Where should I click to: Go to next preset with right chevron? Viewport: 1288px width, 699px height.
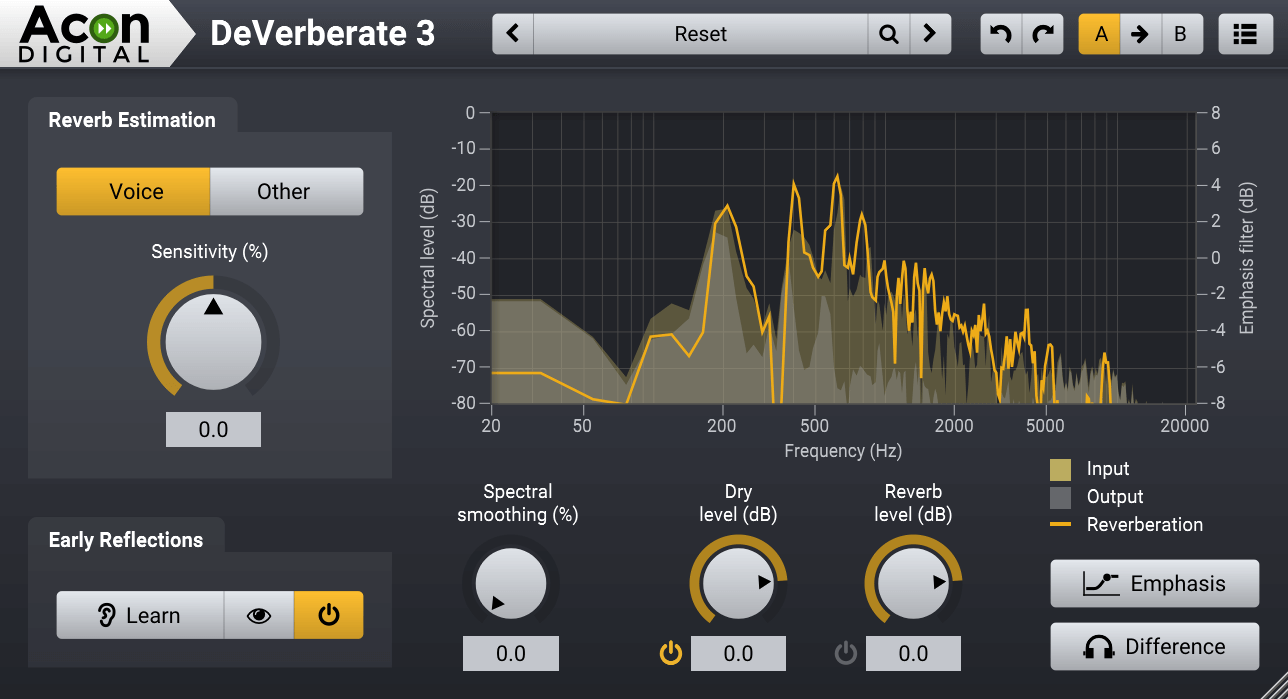pos(930,33)
